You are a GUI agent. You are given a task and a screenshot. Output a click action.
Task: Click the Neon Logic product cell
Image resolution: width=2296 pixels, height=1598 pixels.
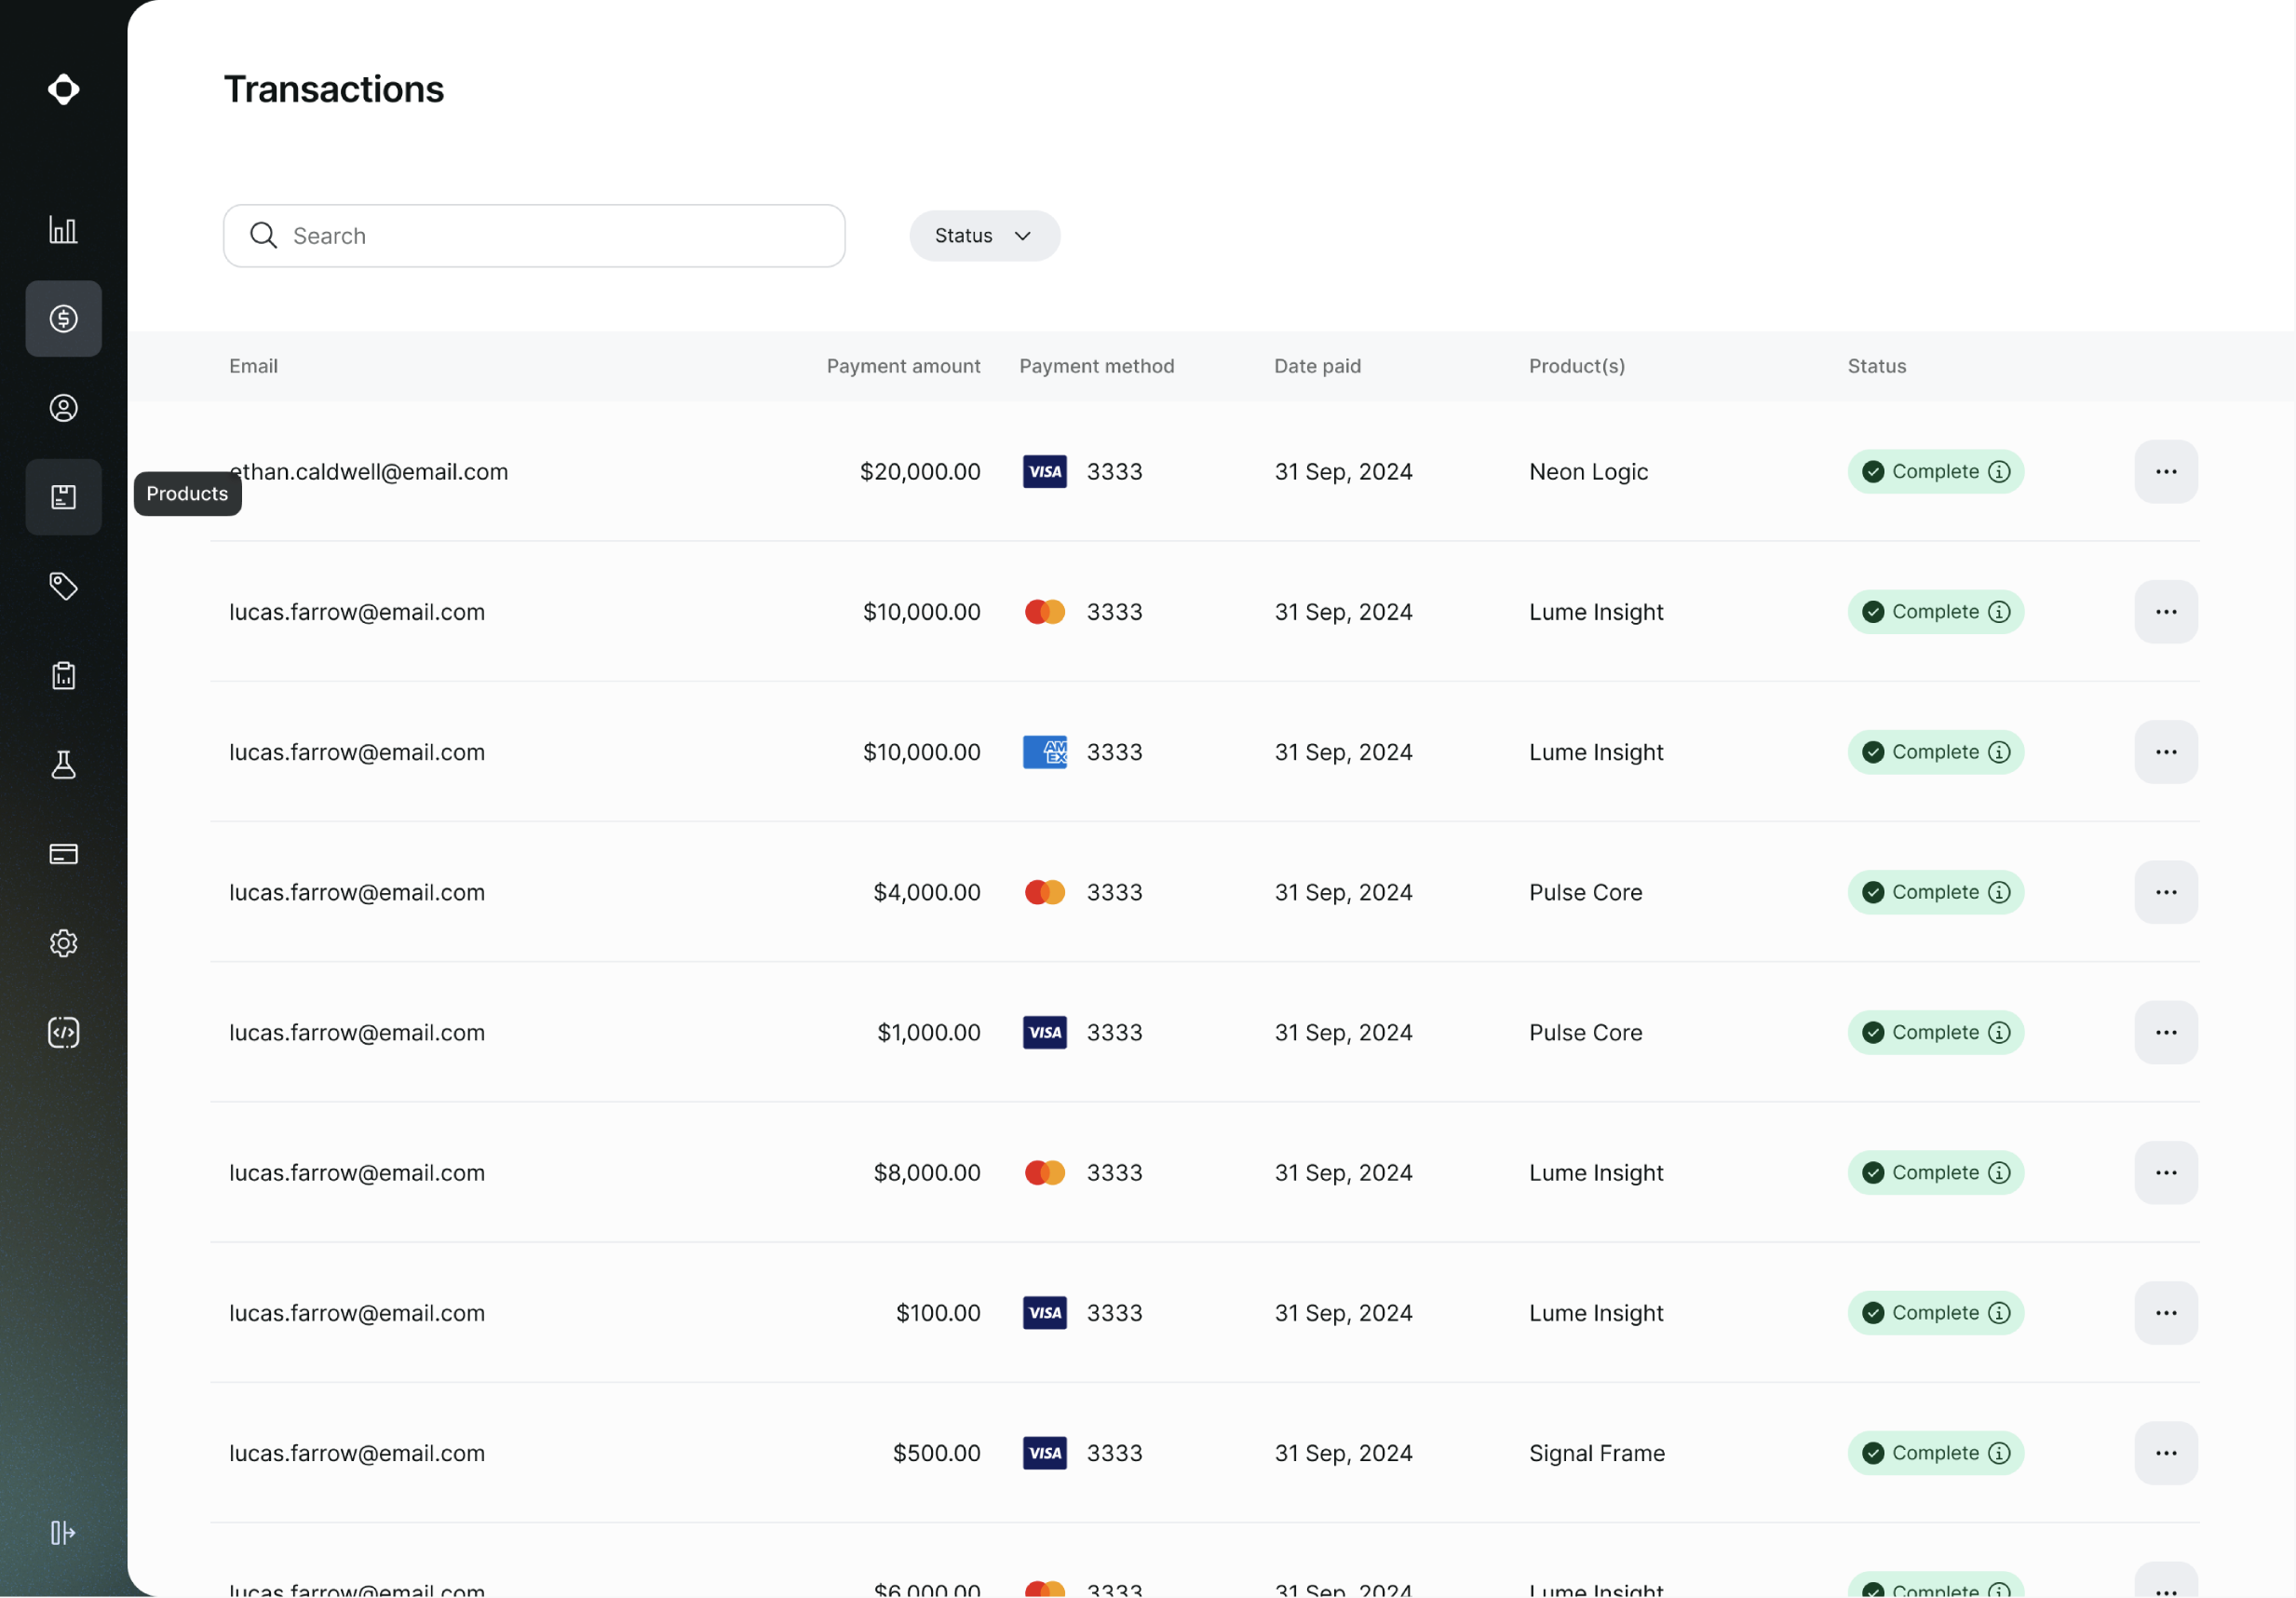click(x=1588, y=471)
